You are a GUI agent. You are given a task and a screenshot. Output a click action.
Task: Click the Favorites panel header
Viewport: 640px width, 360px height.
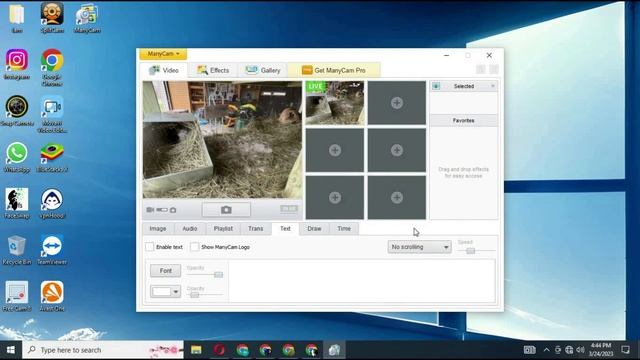pyautogui.click(x=464, y=120)
